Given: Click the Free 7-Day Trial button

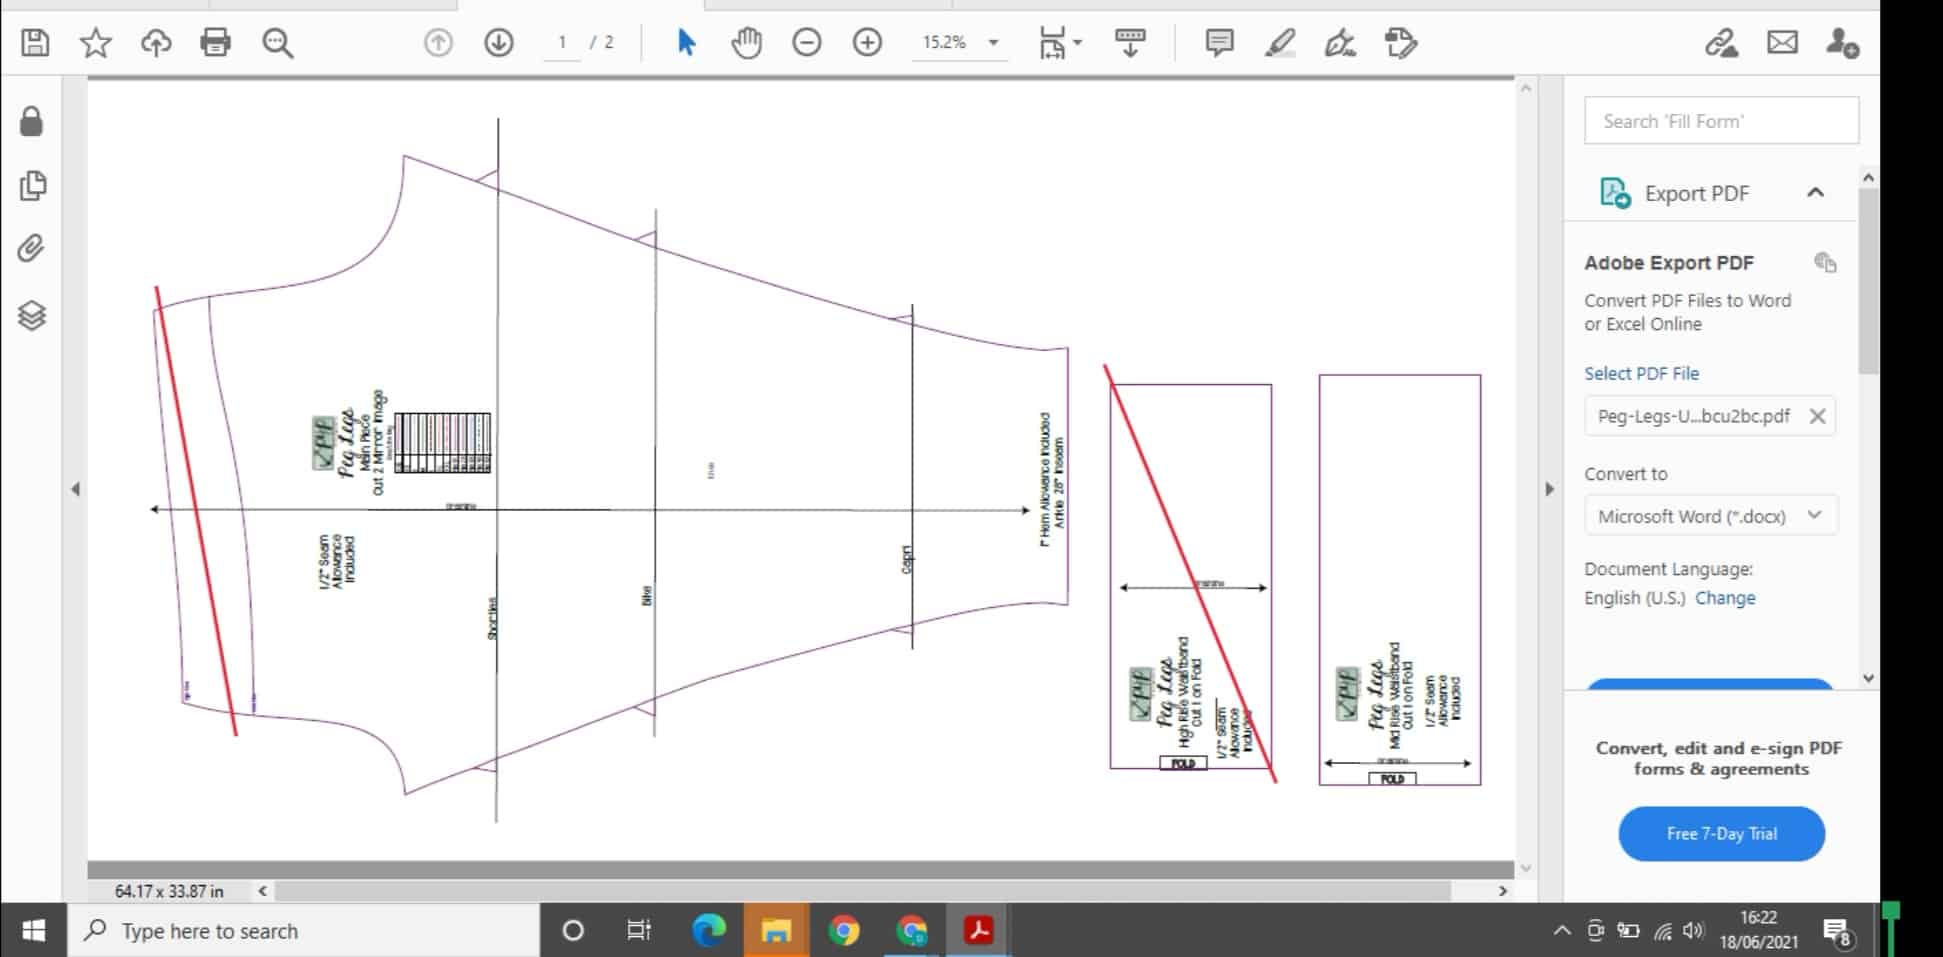Looking at the screenshot, I should tap(1721, 834).
